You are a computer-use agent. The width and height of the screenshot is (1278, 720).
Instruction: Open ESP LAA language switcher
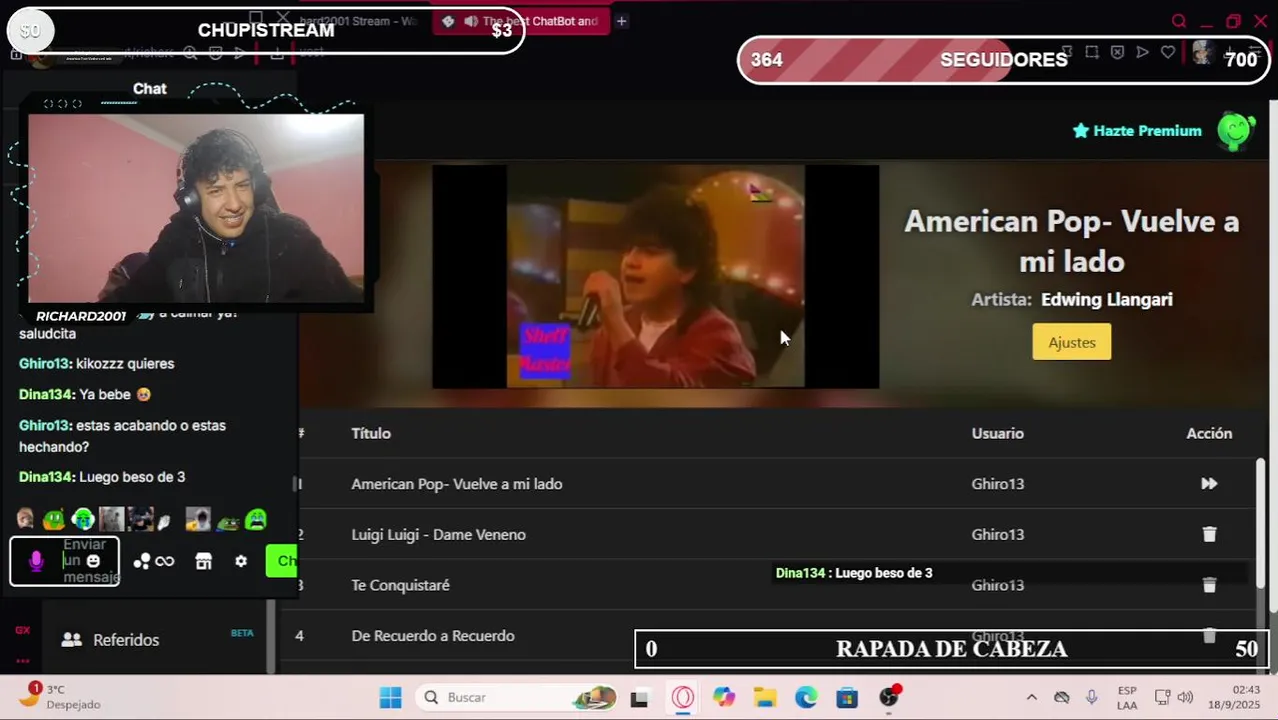click(x=1127, y=697)
